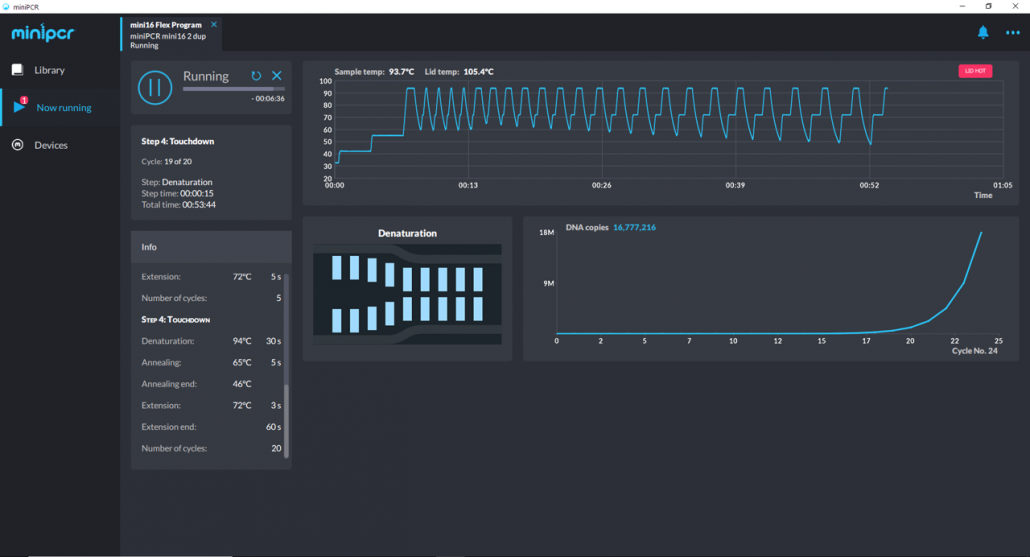Viewport: 1030px width, 557px height.
Task: Click Step 4: Touchdown heading in Info list
Action: click(175, 320)
